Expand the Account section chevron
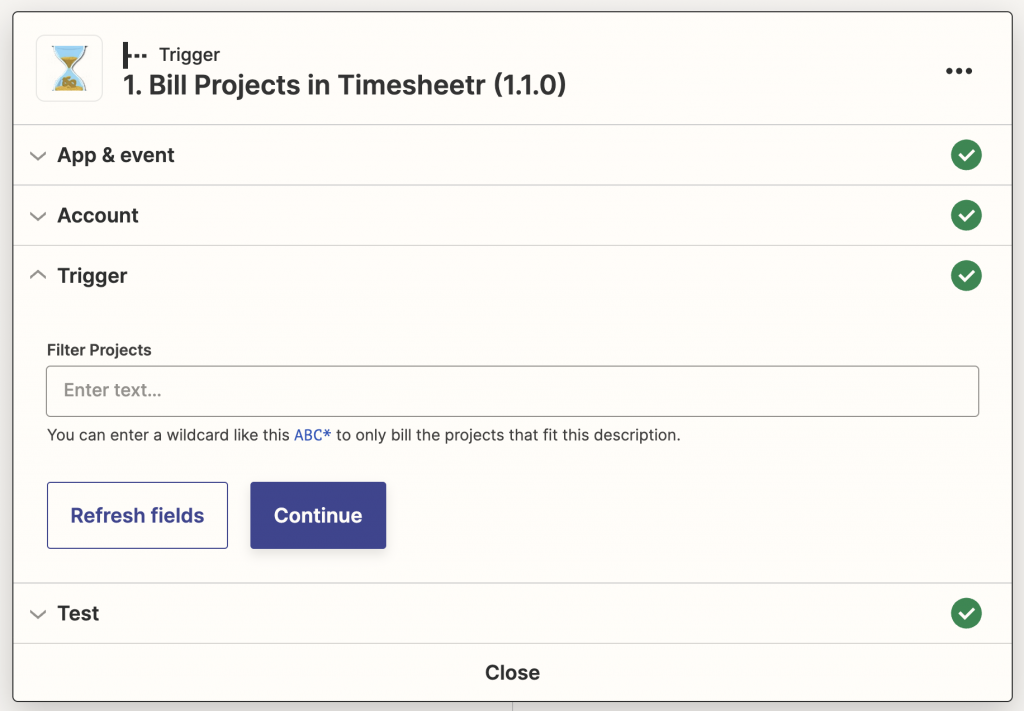The height and width of the screenshot is (711, 1024). pos(39,216)
